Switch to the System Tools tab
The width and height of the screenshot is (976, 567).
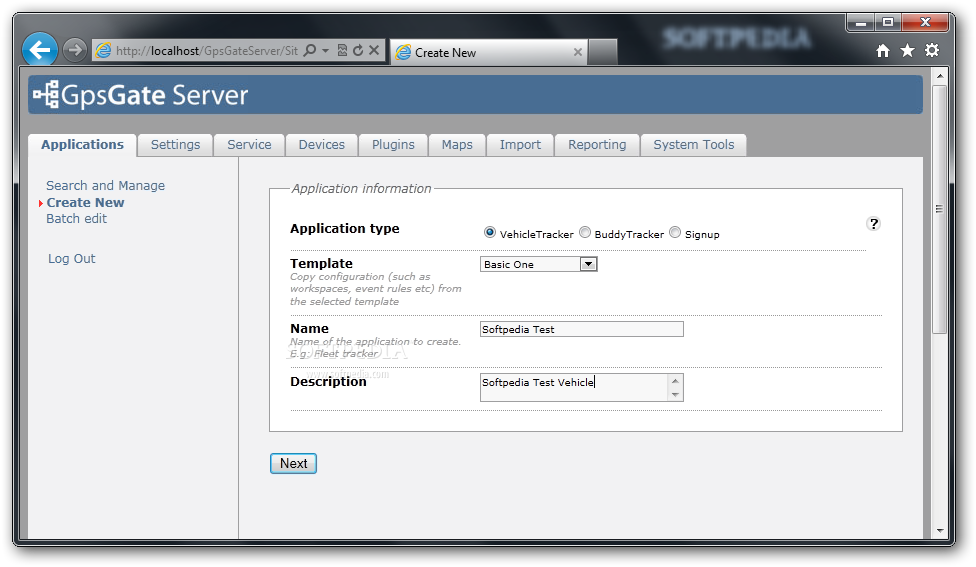pyautogui.click(x=693, y=145)
